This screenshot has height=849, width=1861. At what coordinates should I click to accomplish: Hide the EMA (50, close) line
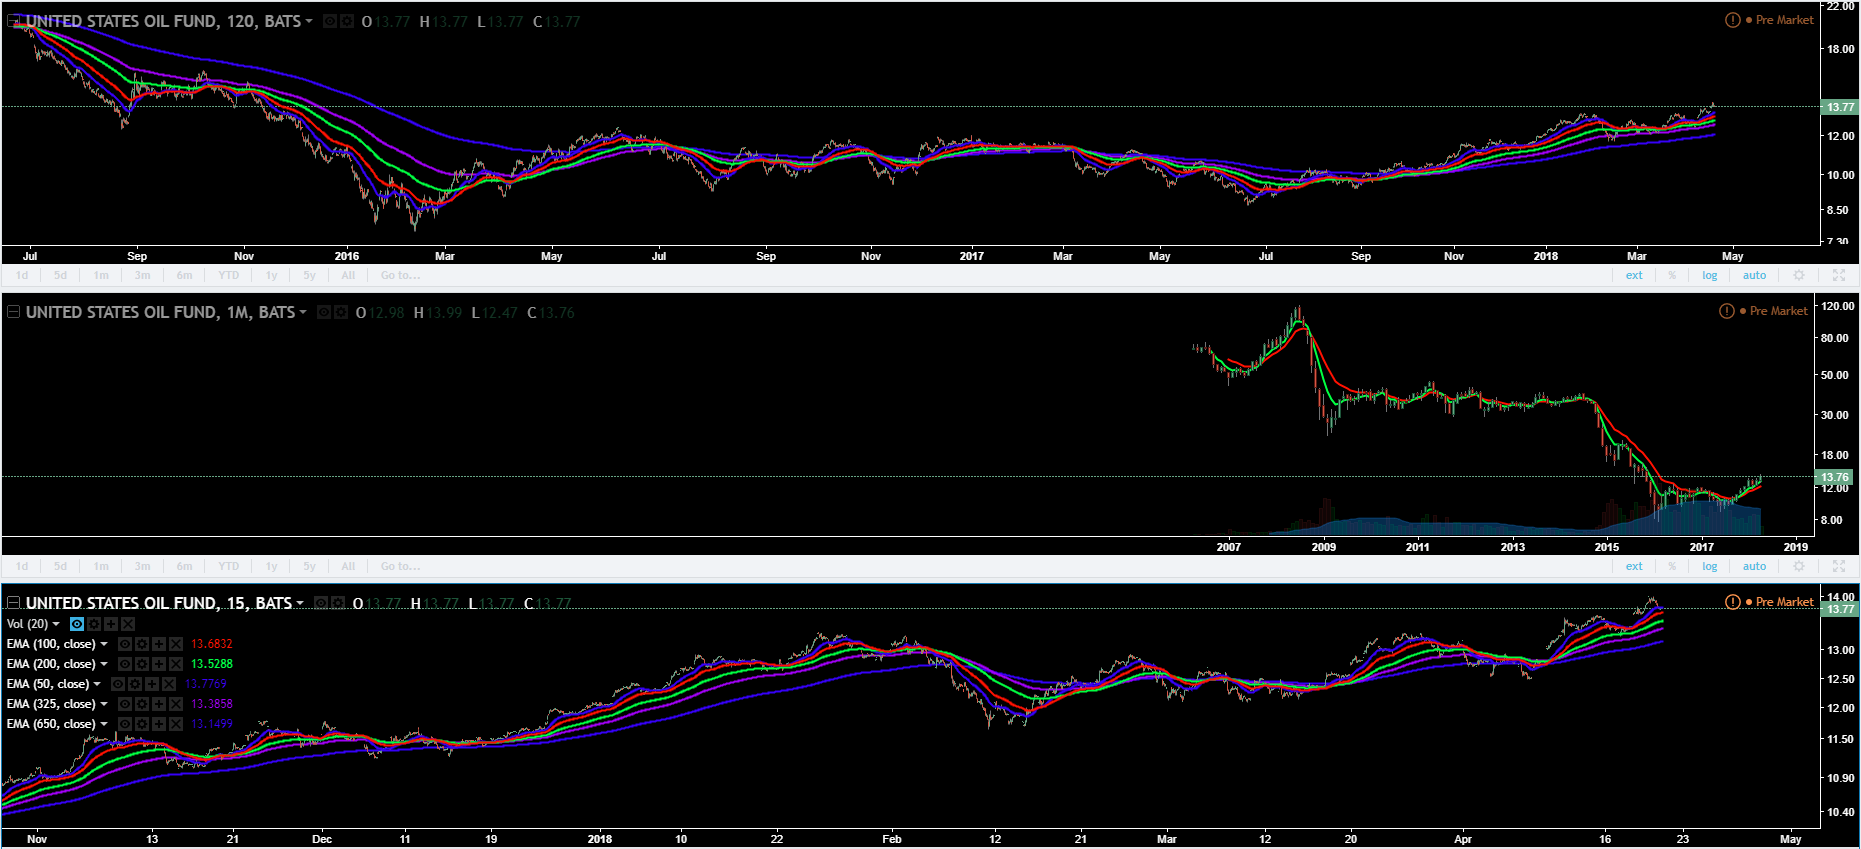pyautogui.click(x=118, y=684)
